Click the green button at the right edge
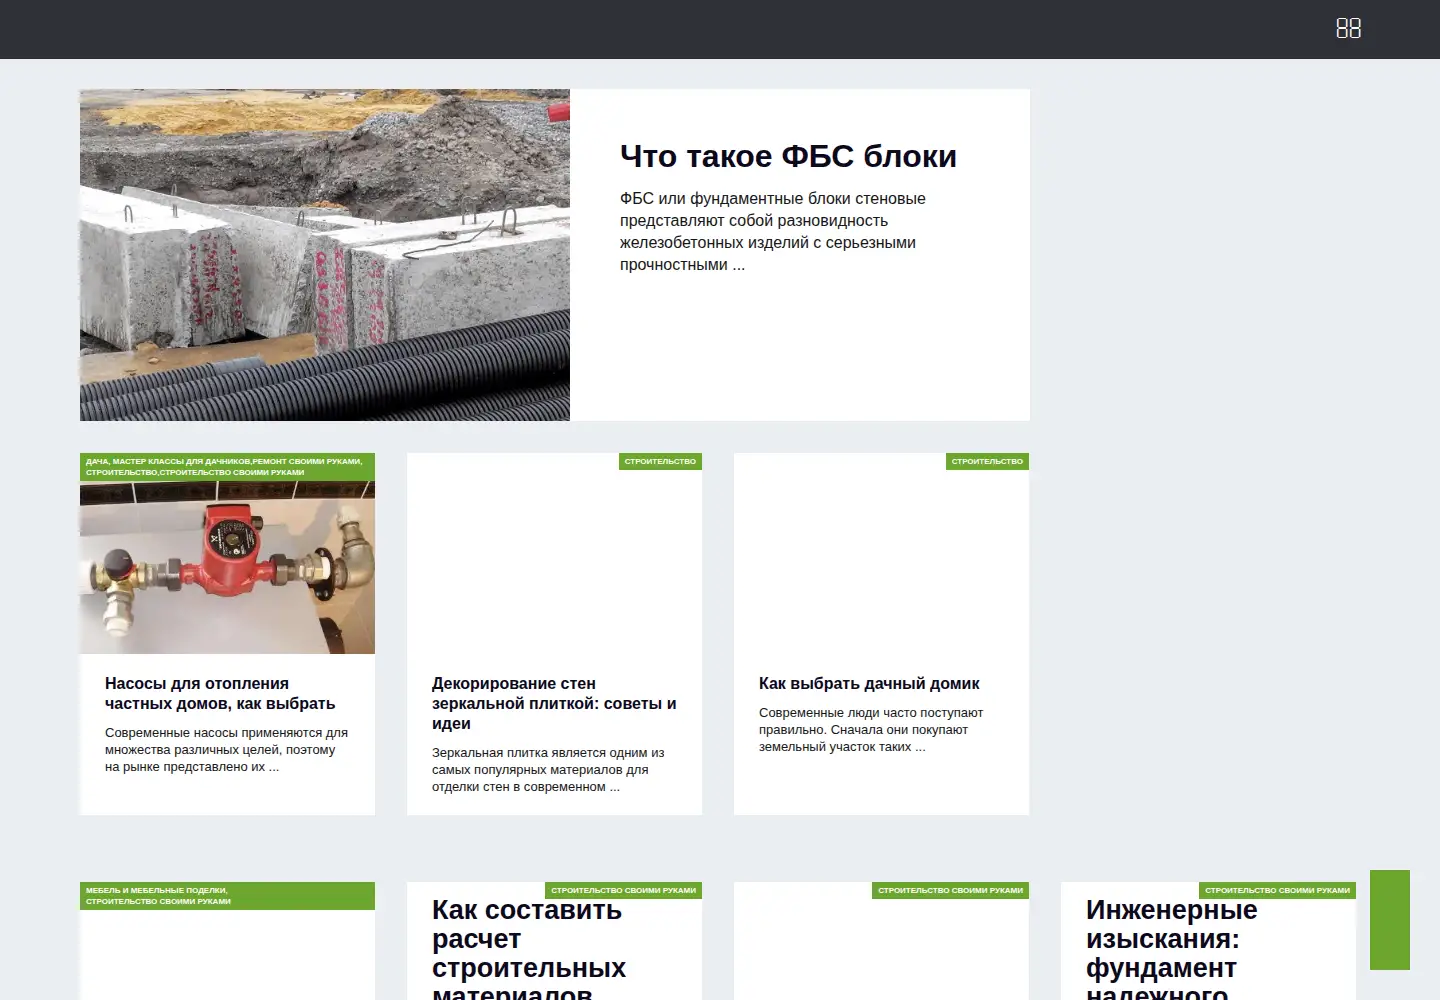The height and width of the screenshot is (1000, 1440). (1390, 920)
